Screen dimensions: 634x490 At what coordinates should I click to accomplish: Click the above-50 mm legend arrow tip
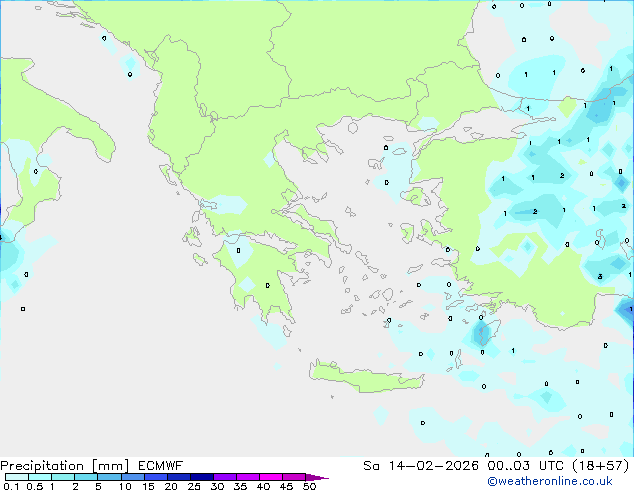pyautogui.click(x=317, y=477)
